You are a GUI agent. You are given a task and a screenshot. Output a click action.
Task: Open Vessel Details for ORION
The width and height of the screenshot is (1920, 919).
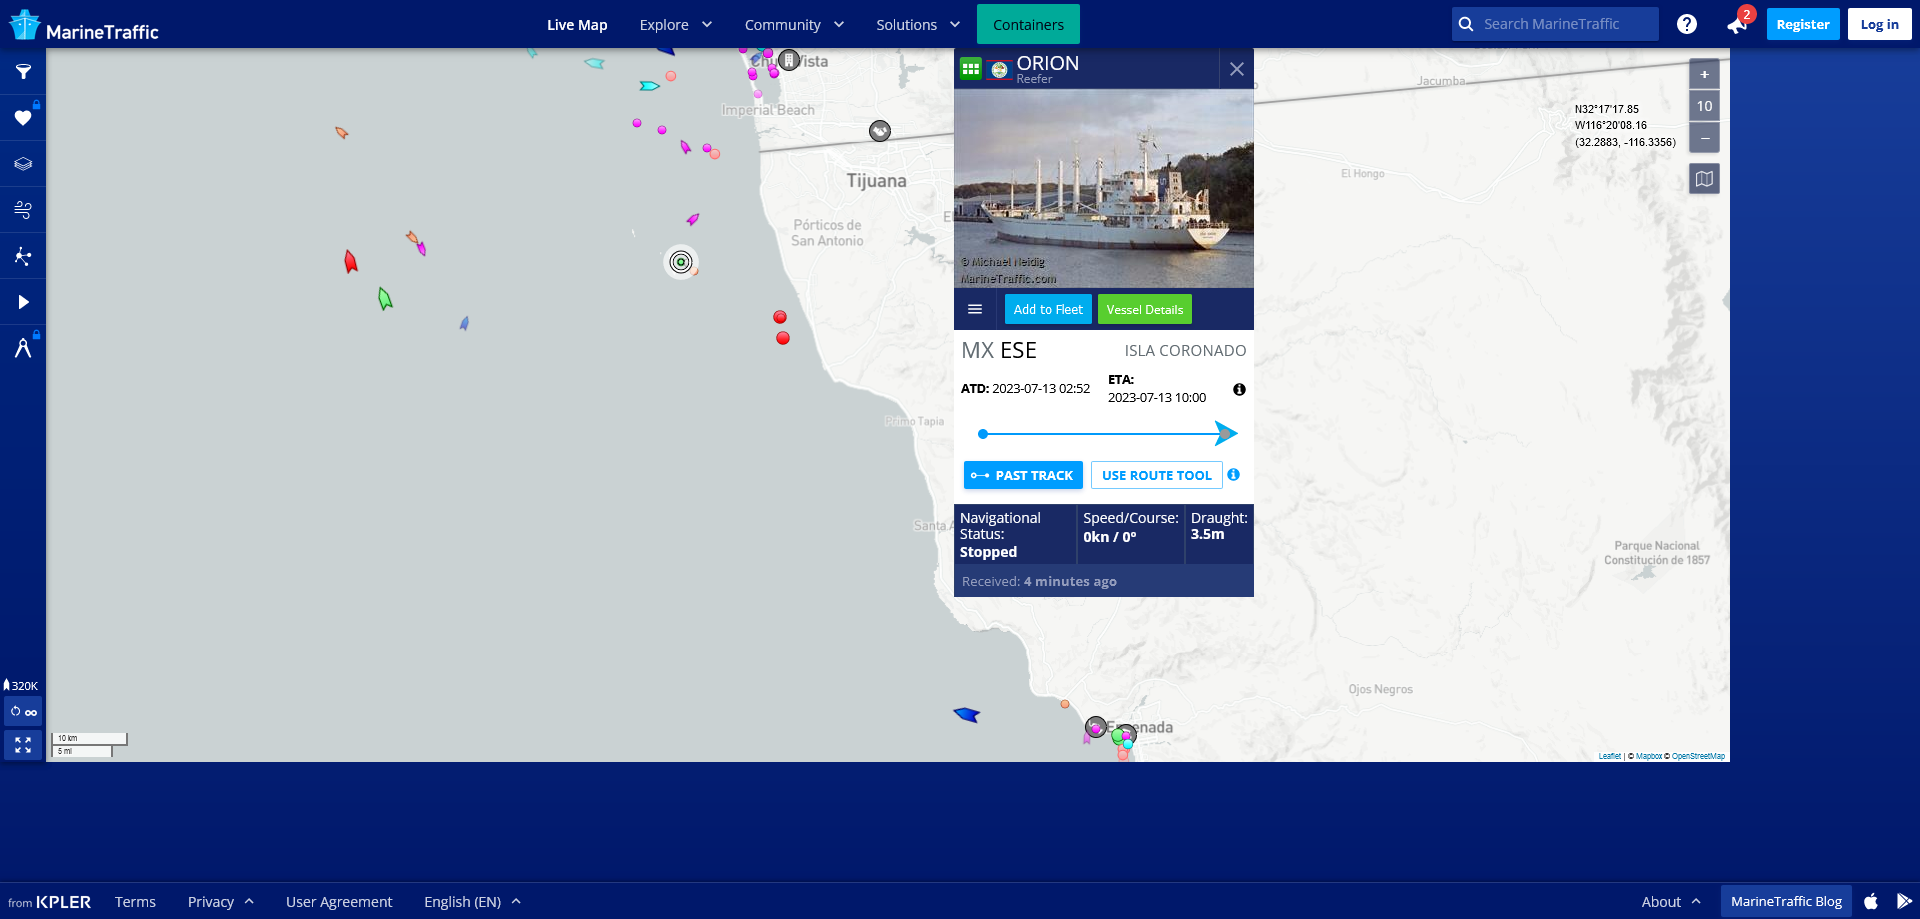[x=1144, y=309]
